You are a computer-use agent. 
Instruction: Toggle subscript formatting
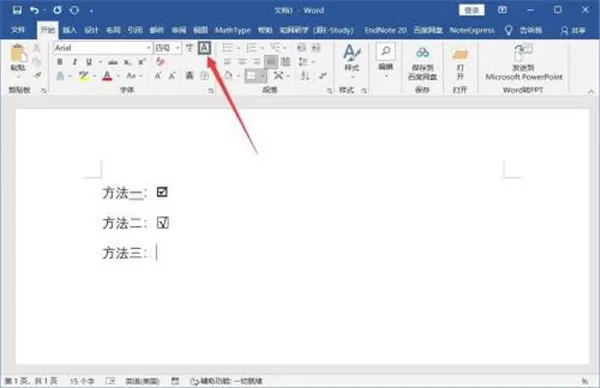click(127, 62)
